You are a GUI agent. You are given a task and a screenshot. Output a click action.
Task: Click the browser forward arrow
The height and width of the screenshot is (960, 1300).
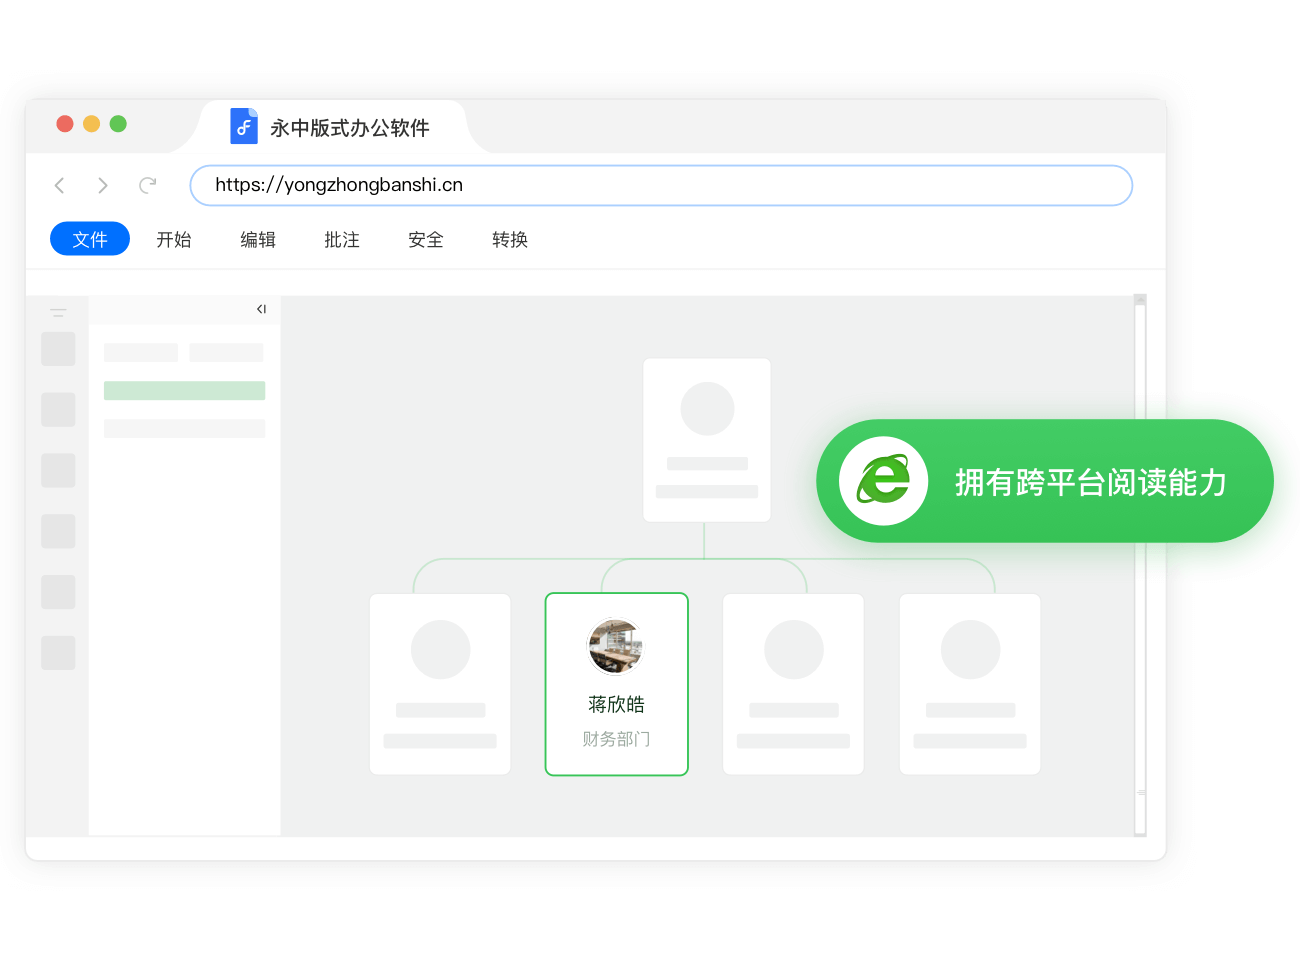tap(103, 185)
